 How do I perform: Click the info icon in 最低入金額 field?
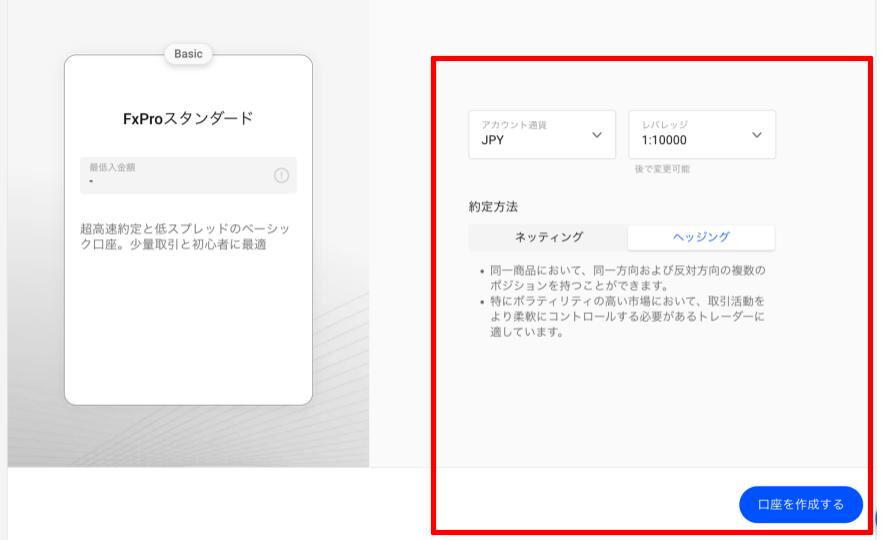tap(281, 176)
